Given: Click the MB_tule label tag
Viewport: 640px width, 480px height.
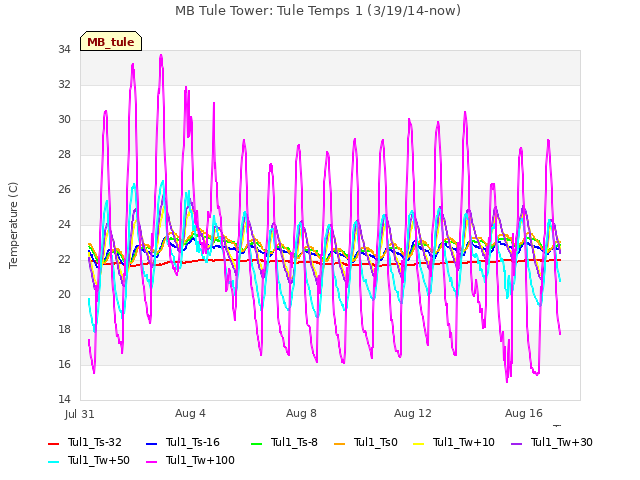Looking at the screenshot, I should coord(111,41).
